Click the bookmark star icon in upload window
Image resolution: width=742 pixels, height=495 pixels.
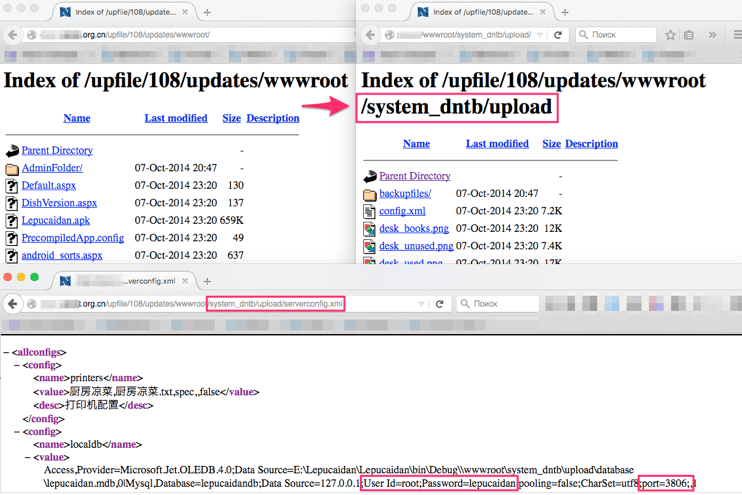pyautogui.click(x=670, y=34)
